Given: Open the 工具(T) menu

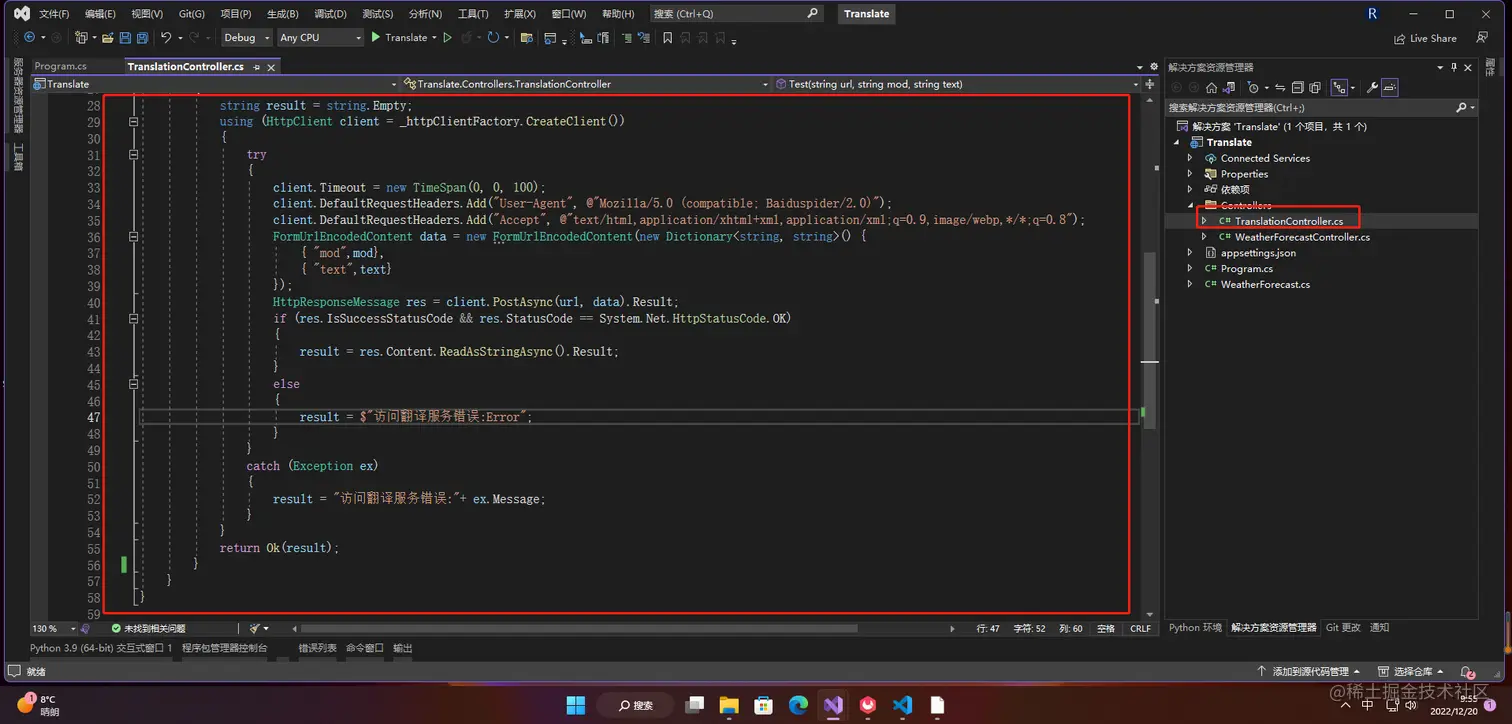Looking at the screenshot, I should tap(473, 14).
